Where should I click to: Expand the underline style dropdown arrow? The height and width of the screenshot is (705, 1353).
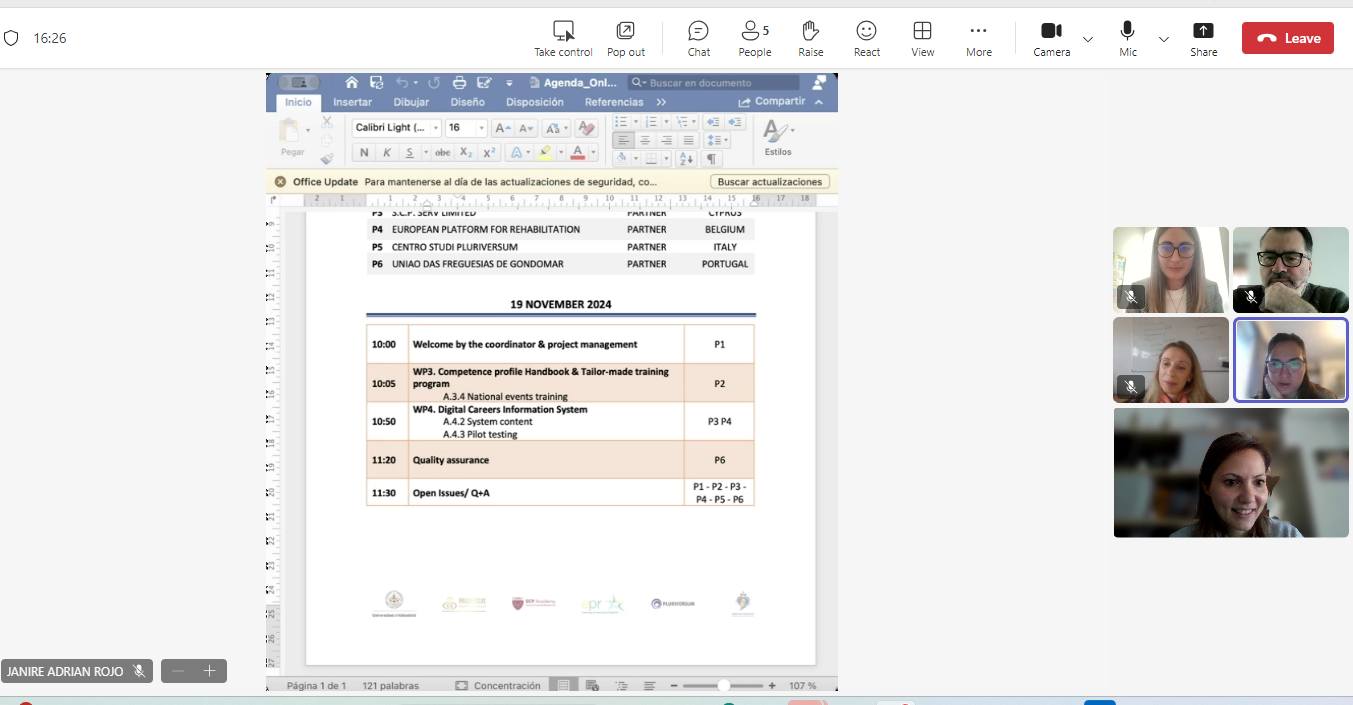[426, 153]
